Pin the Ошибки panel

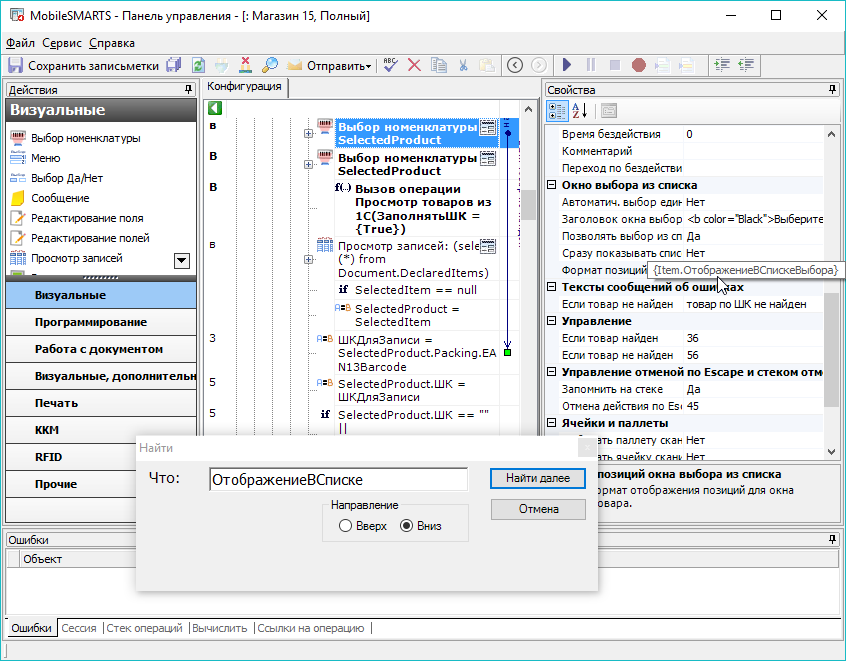833,539
